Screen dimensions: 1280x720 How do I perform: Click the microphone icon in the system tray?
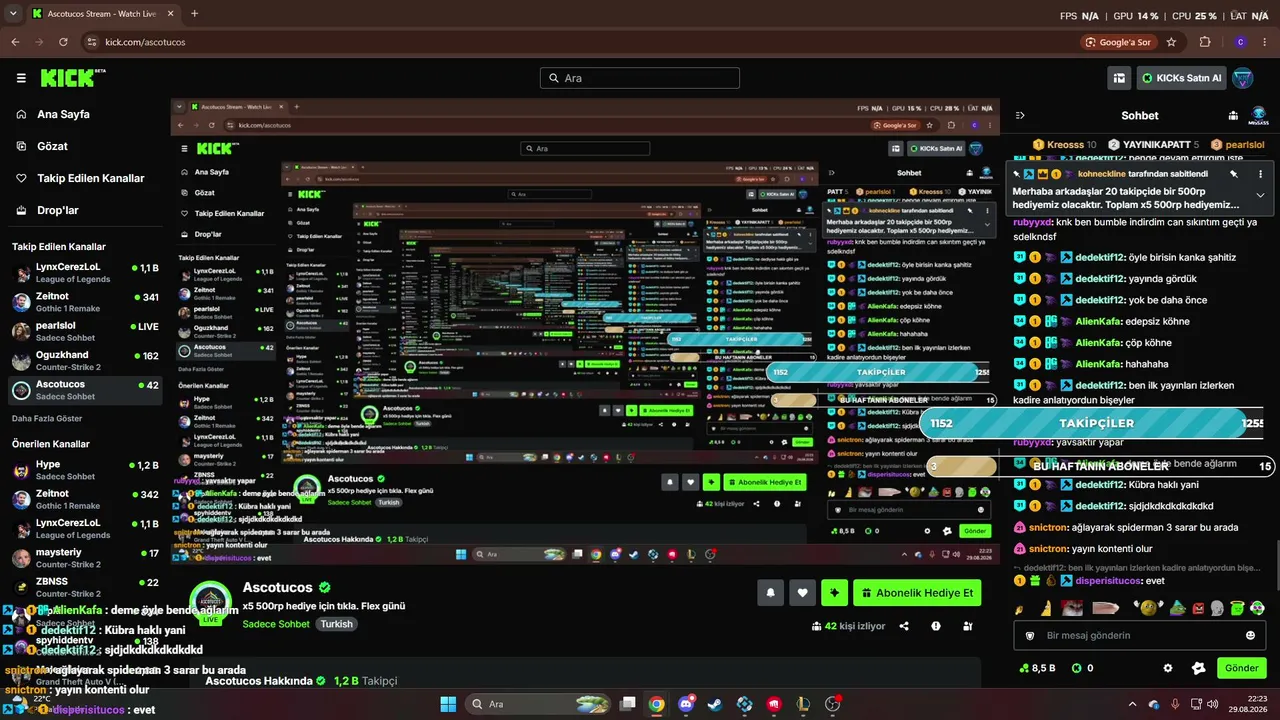[x=1175, y=704]
